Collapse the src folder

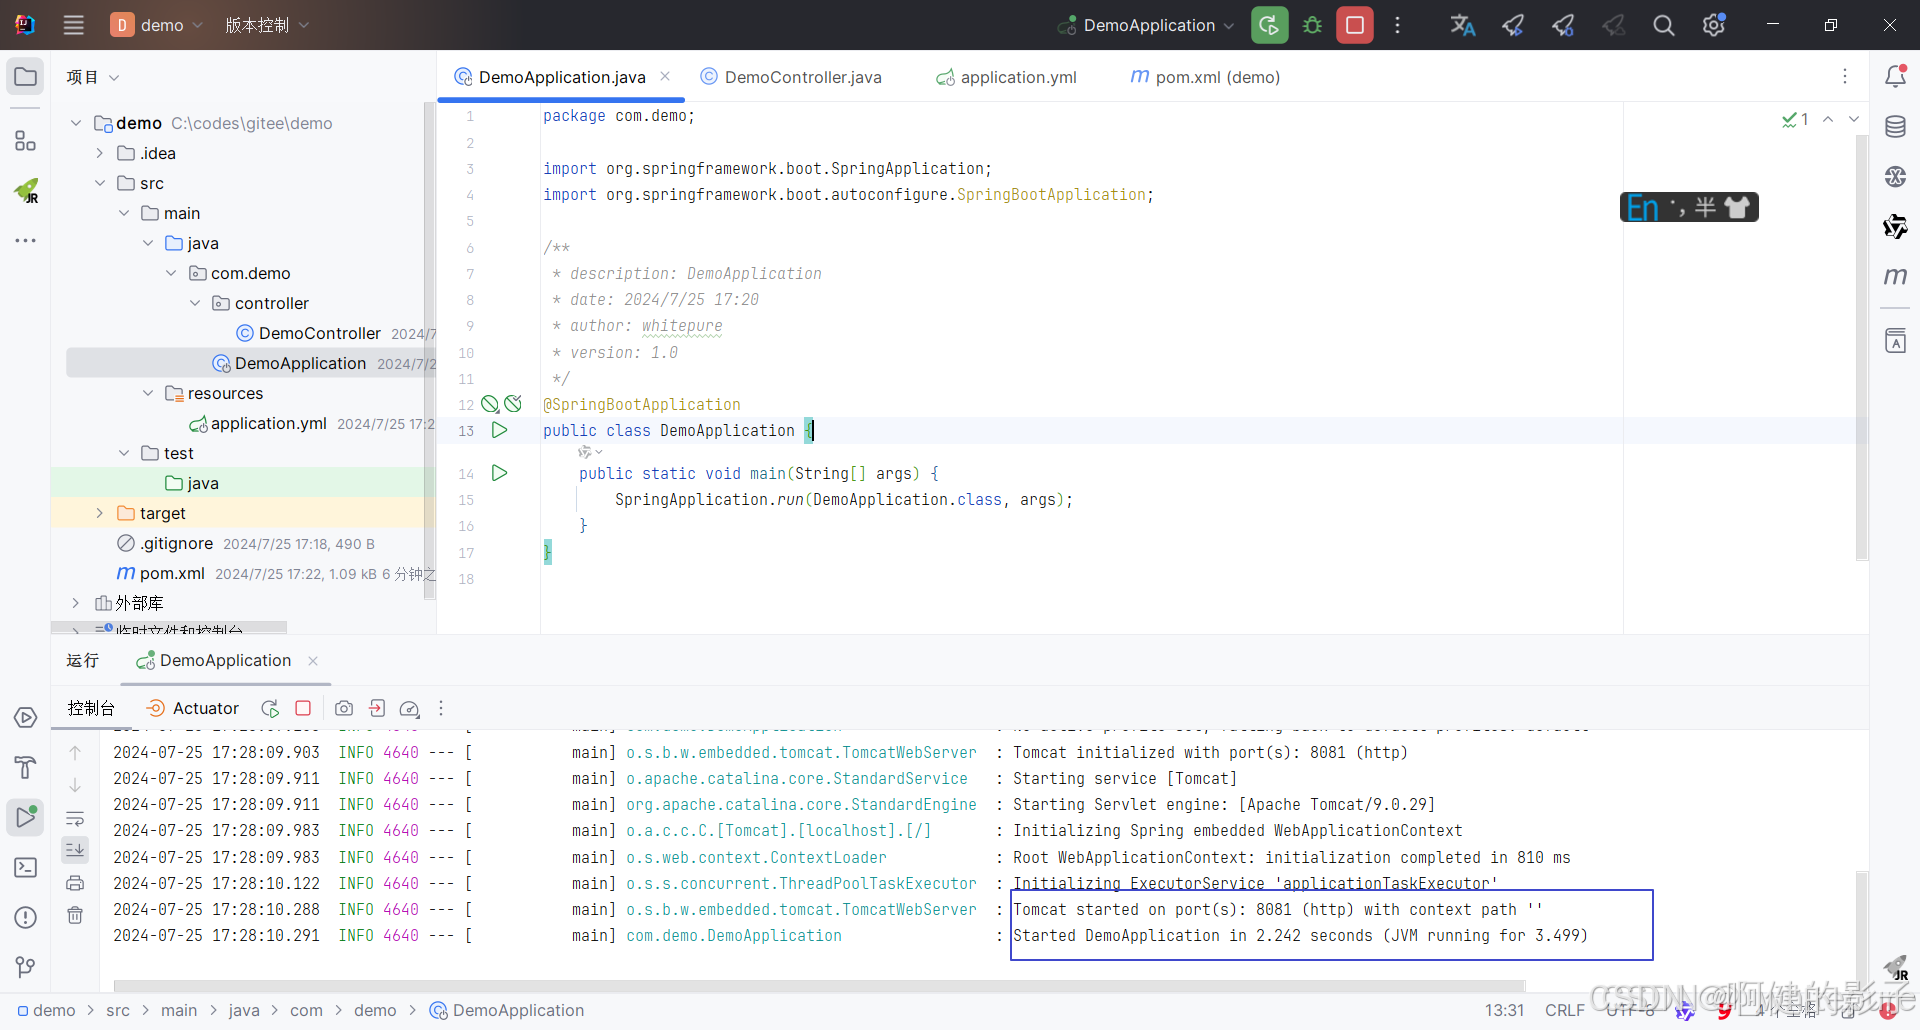[x=100, y=183]
